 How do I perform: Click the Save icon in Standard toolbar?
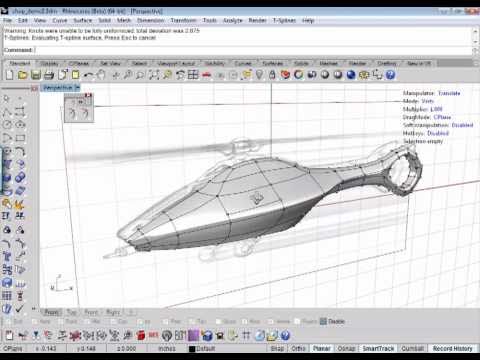click(36, 75)
